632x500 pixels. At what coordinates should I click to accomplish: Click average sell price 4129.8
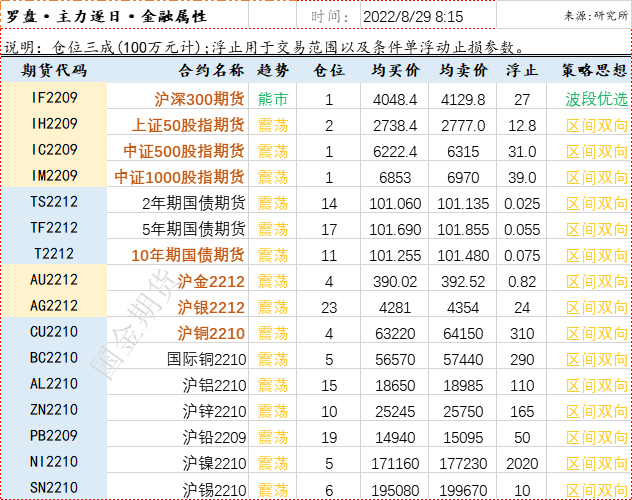pos(463,100)
